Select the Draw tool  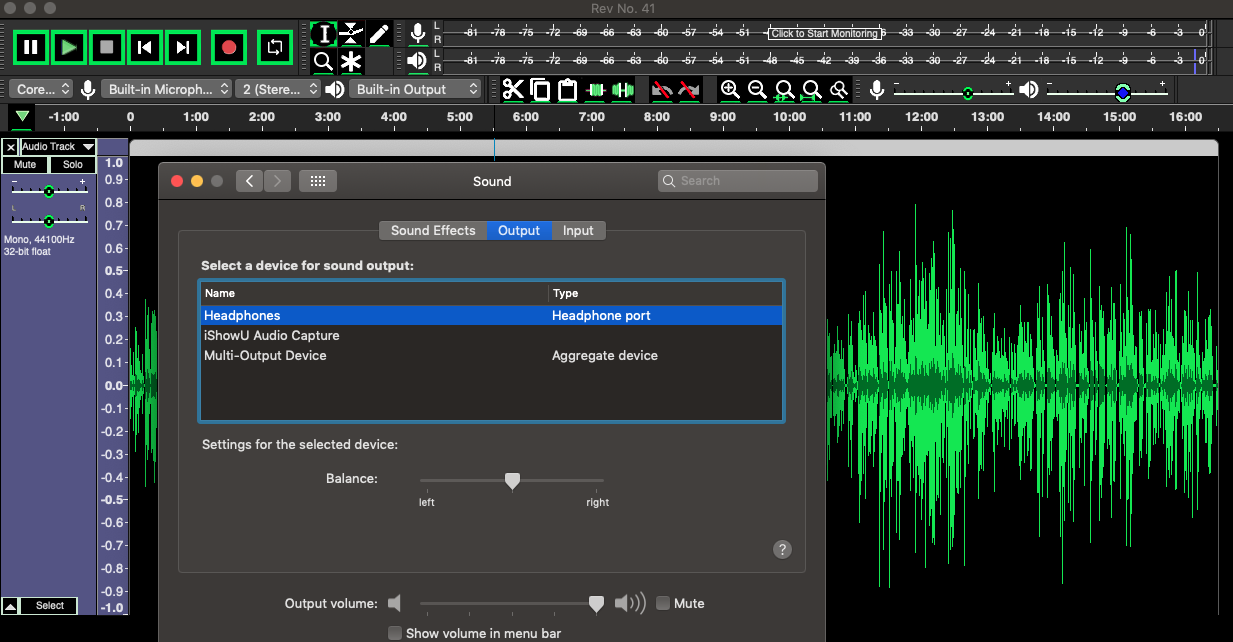tap(378, 33)
